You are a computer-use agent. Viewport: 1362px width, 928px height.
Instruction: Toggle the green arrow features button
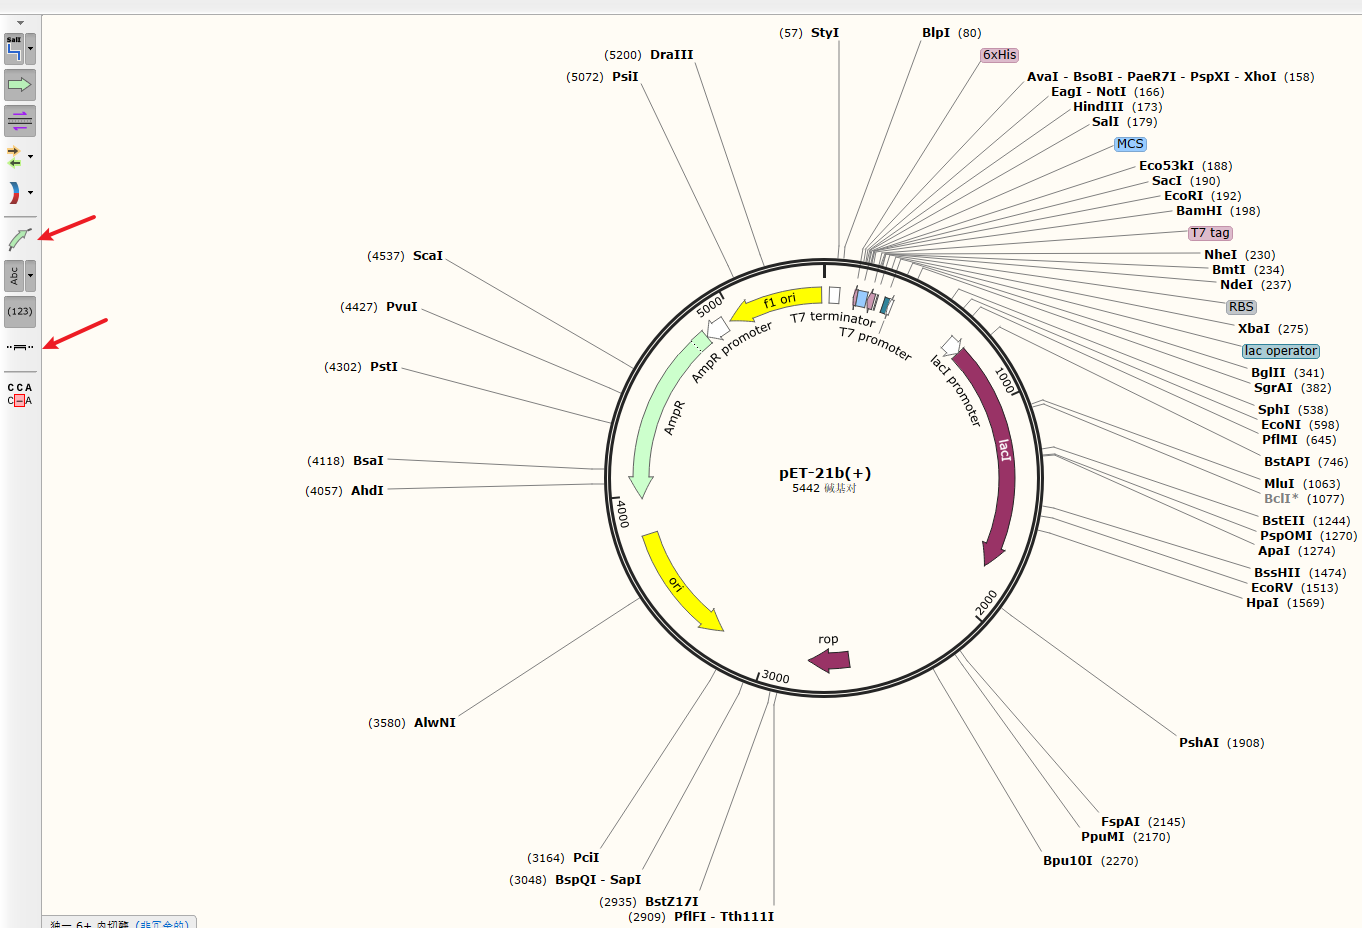click(x=20, y=85)
